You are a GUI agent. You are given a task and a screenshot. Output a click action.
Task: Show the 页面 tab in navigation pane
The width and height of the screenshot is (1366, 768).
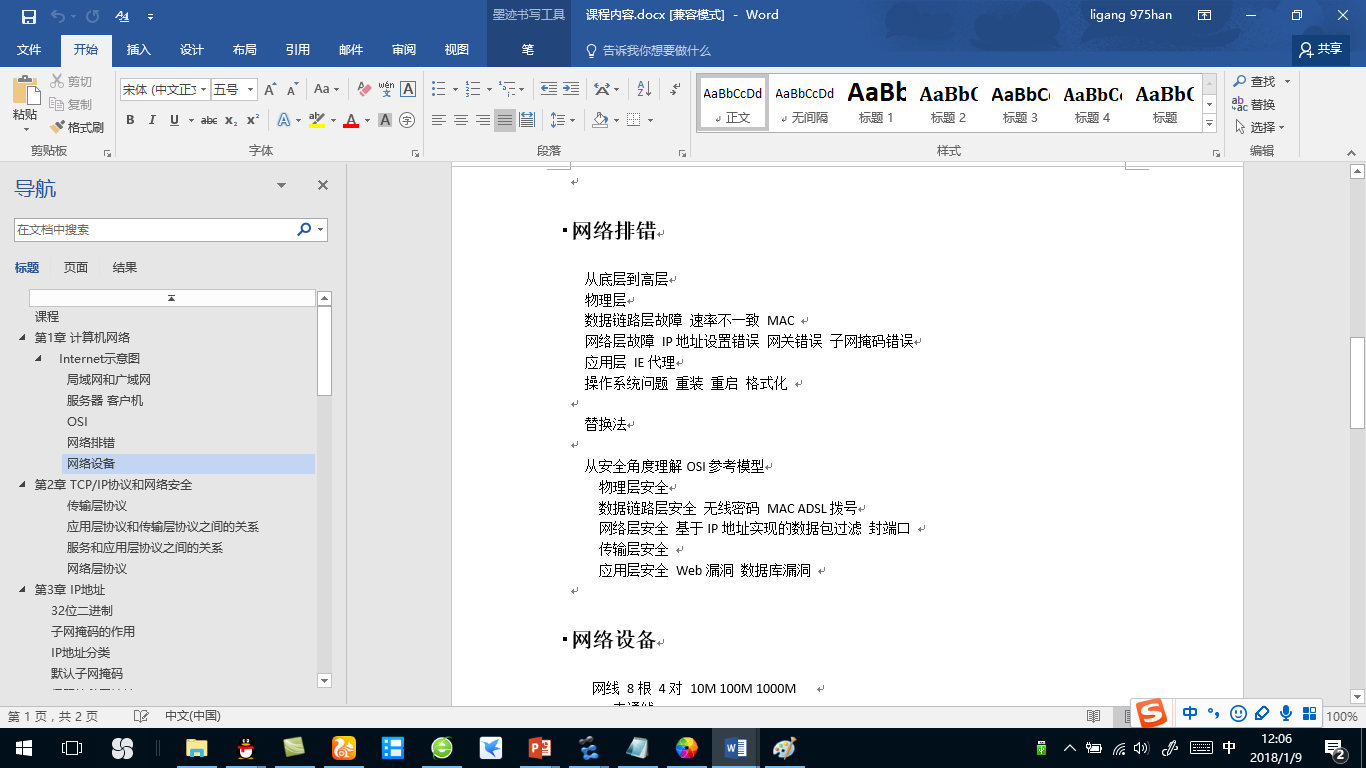(76, 267)
